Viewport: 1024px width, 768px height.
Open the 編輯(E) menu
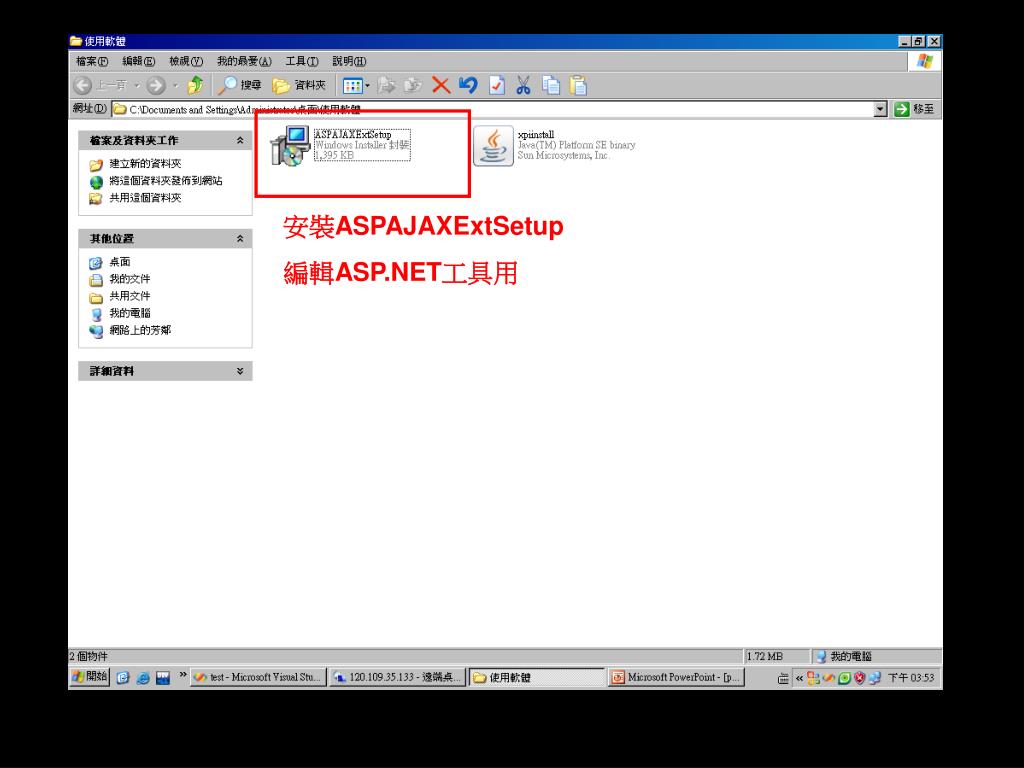tap(138, 61)
